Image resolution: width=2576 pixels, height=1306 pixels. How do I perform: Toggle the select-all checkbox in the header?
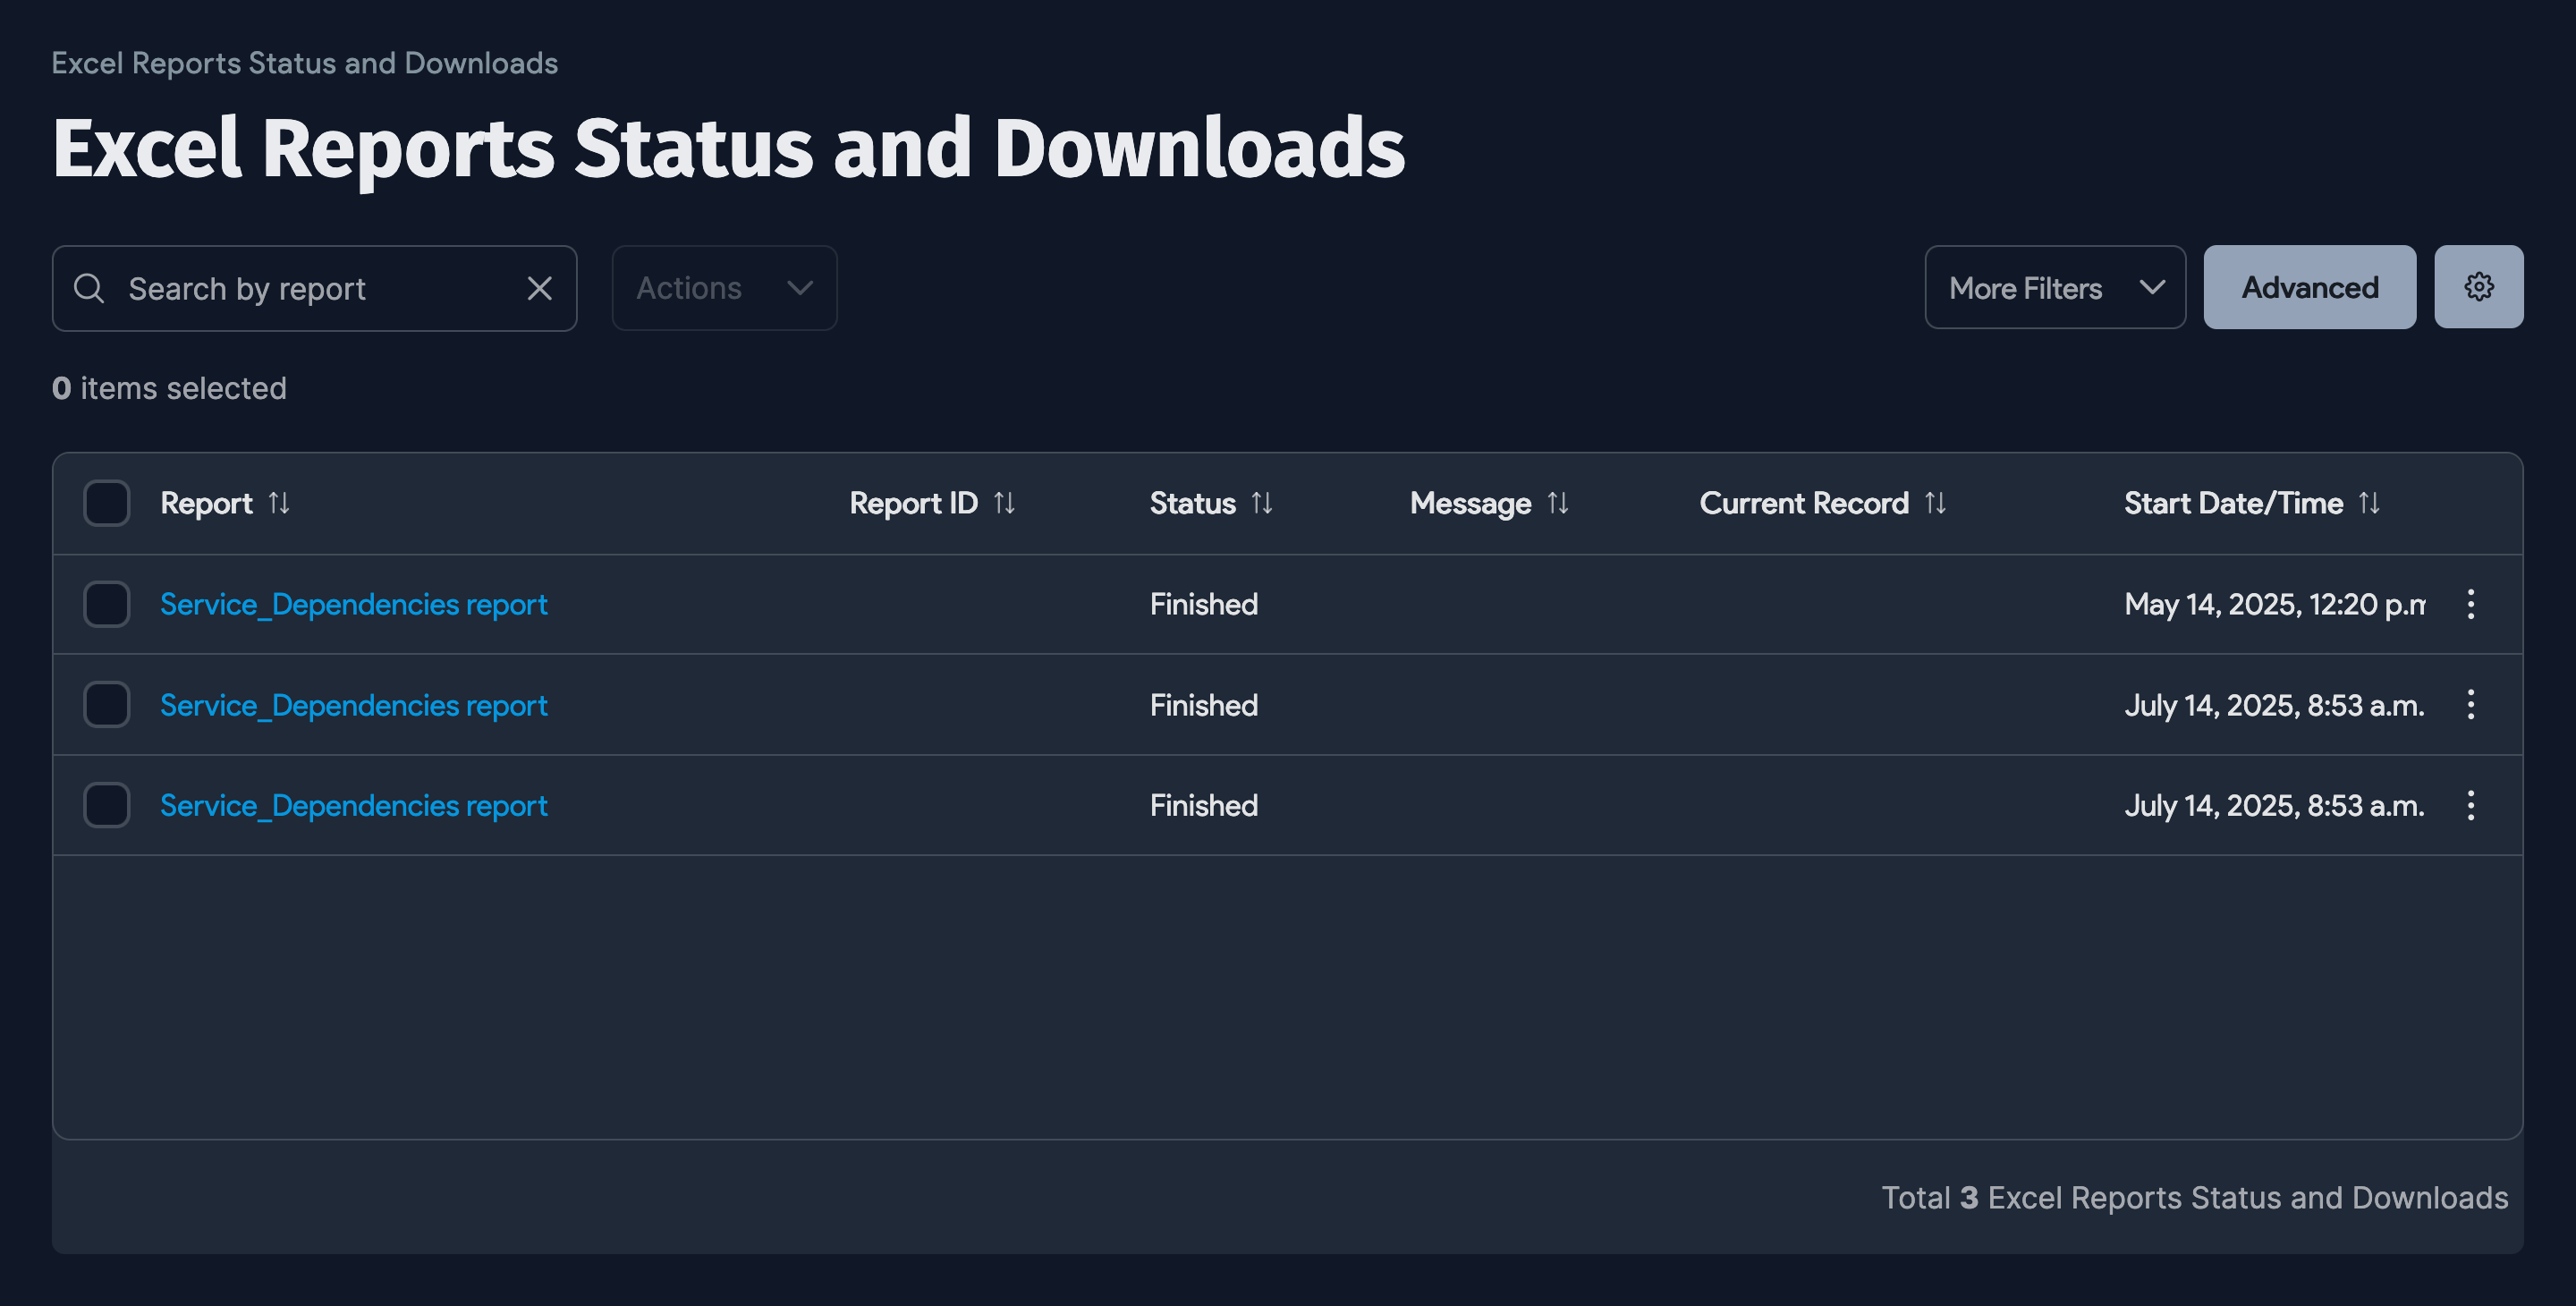click(x=106, y=503)
